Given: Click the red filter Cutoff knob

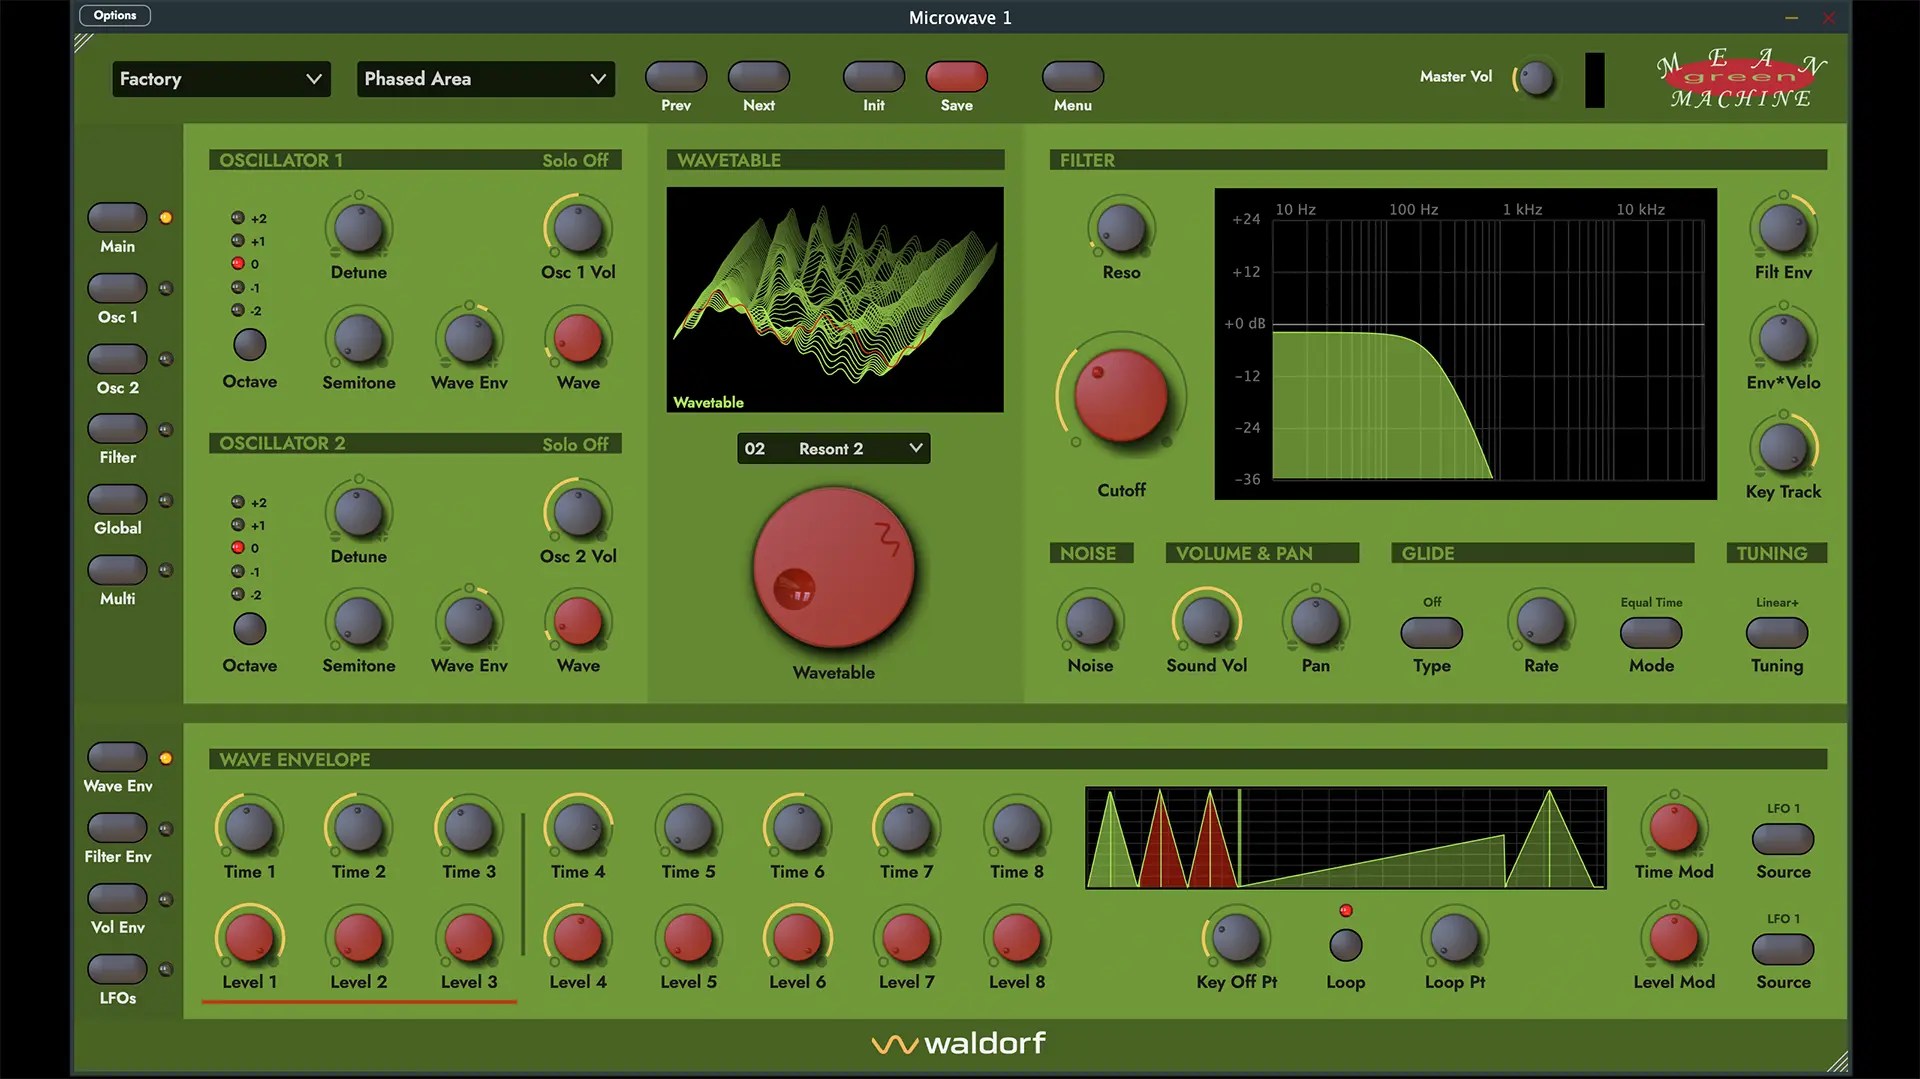Looking at the screenshot, I should tap(1121, 396).
